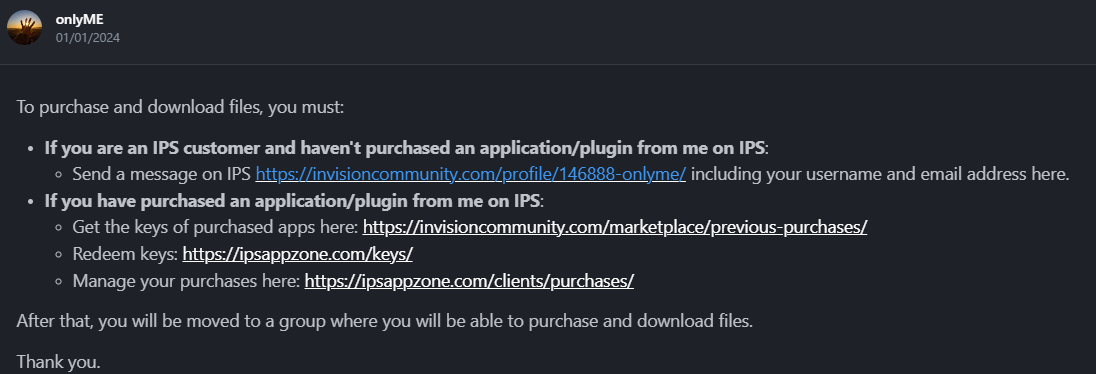Viewport: 1096px width, 374px height.
Task: Click the 'Redeem keys:' label
Action: (125, 254)
